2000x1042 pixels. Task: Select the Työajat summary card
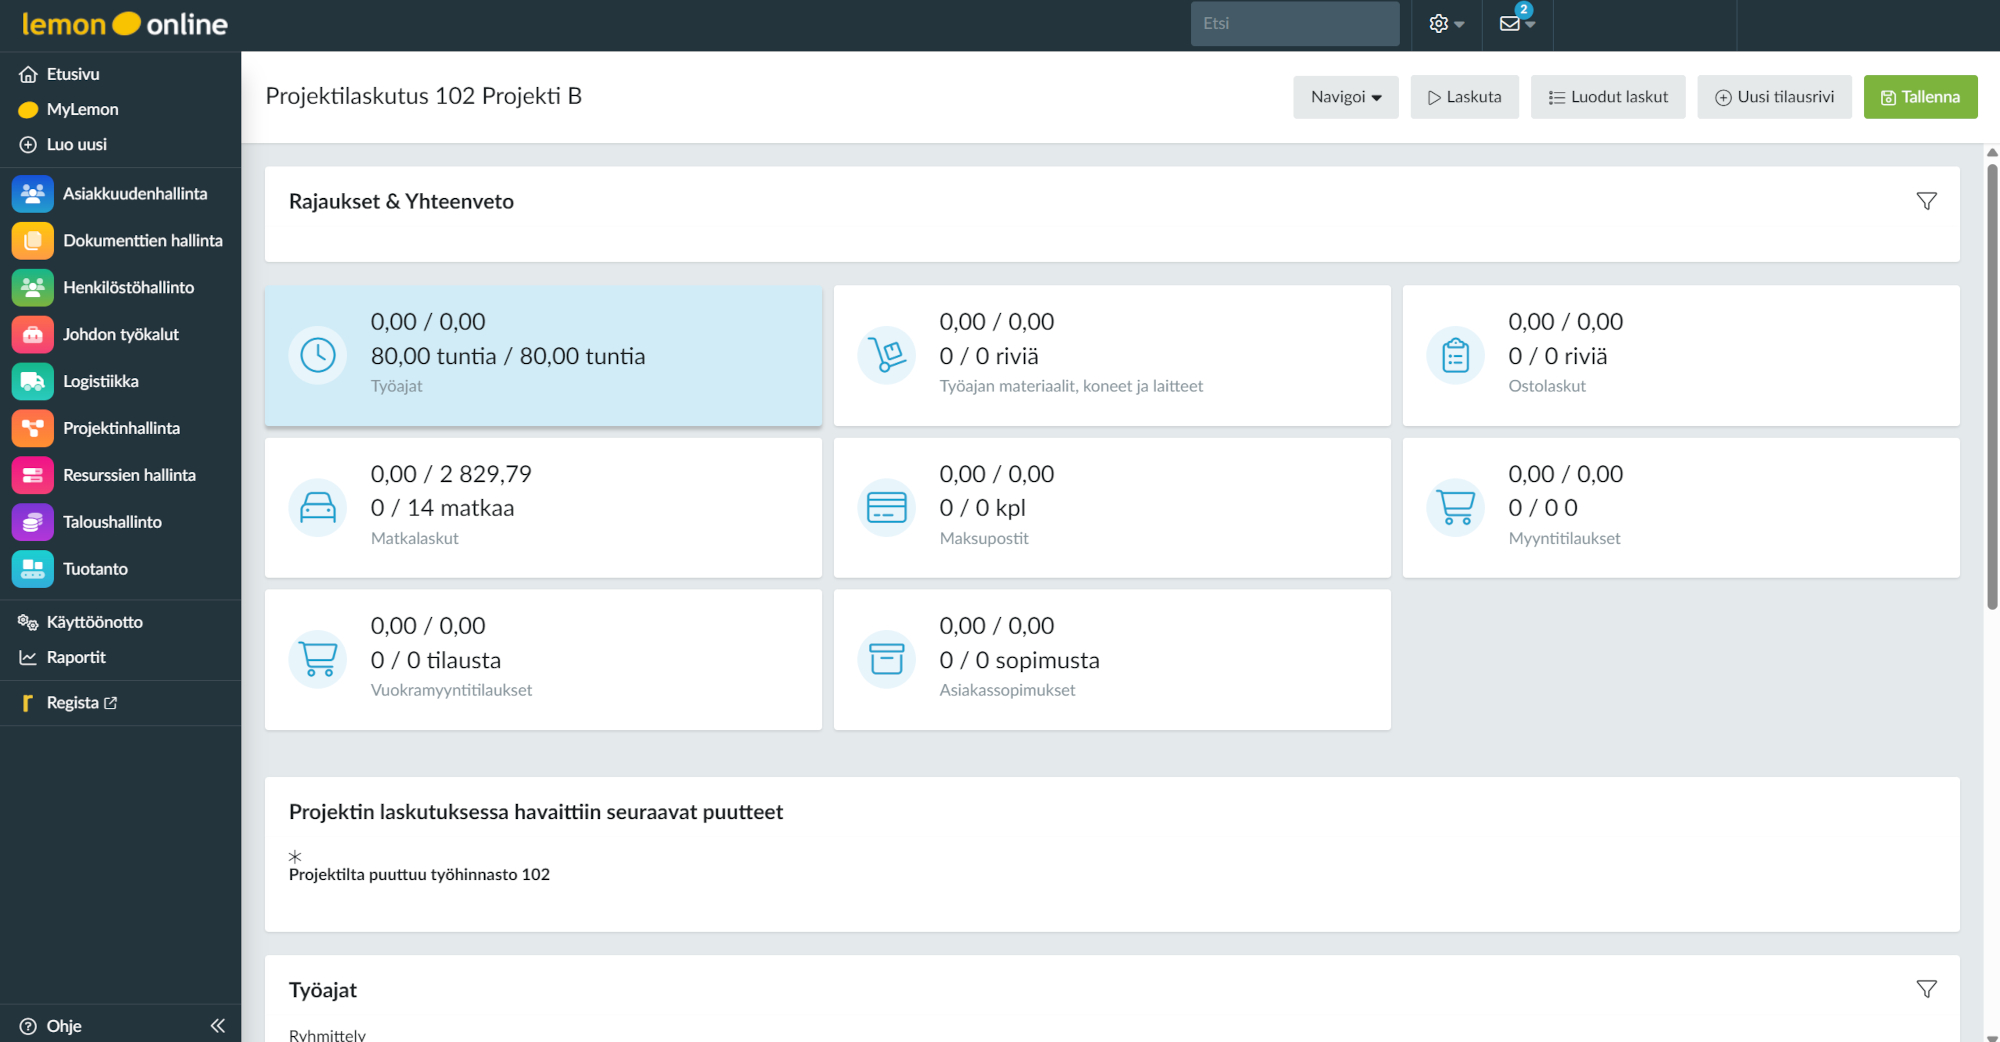543,356
